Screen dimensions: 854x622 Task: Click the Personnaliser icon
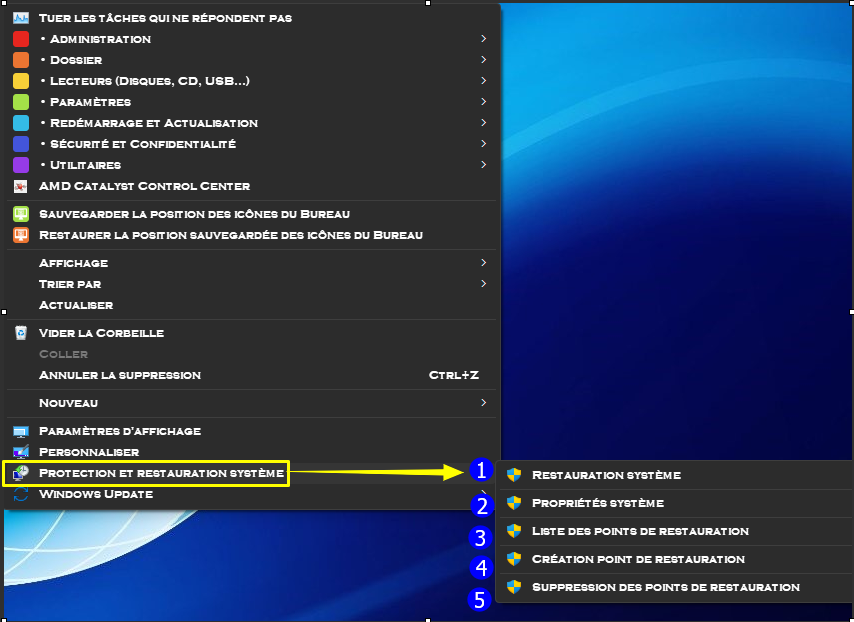point(21,452)
